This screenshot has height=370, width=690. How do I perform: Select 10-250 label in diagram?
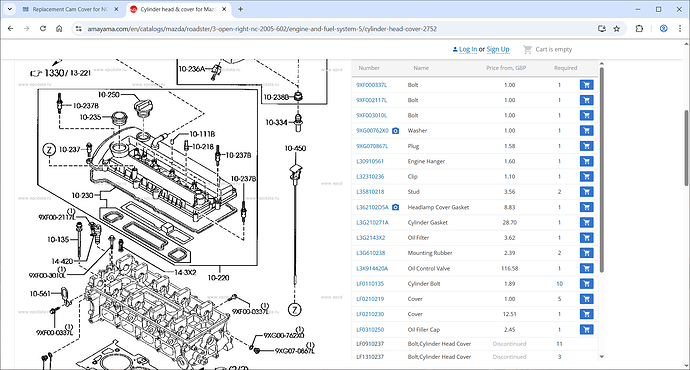point(108,95)
